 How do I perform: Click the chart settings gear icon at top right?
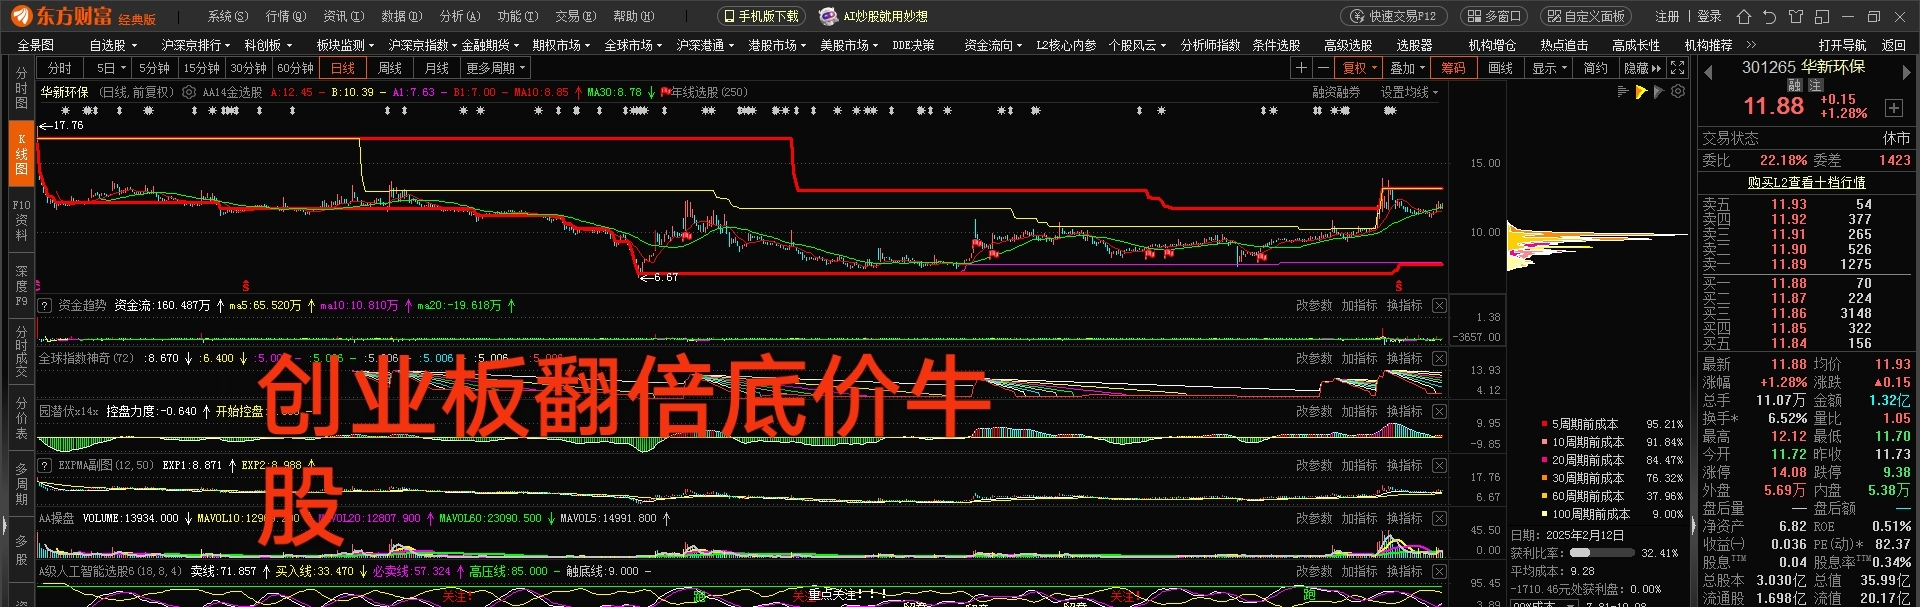tap(1678, 91)
